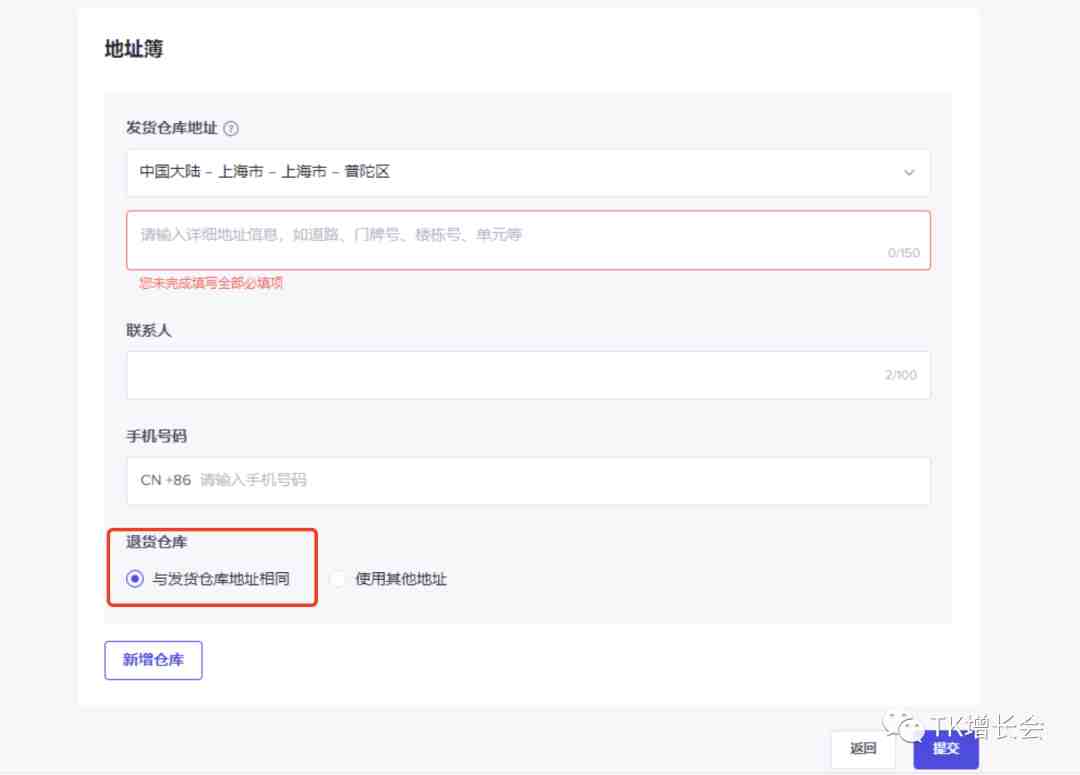Select 使用其他地址 radio option
This screenshot has height=775, width=1080.
point(338,579)
